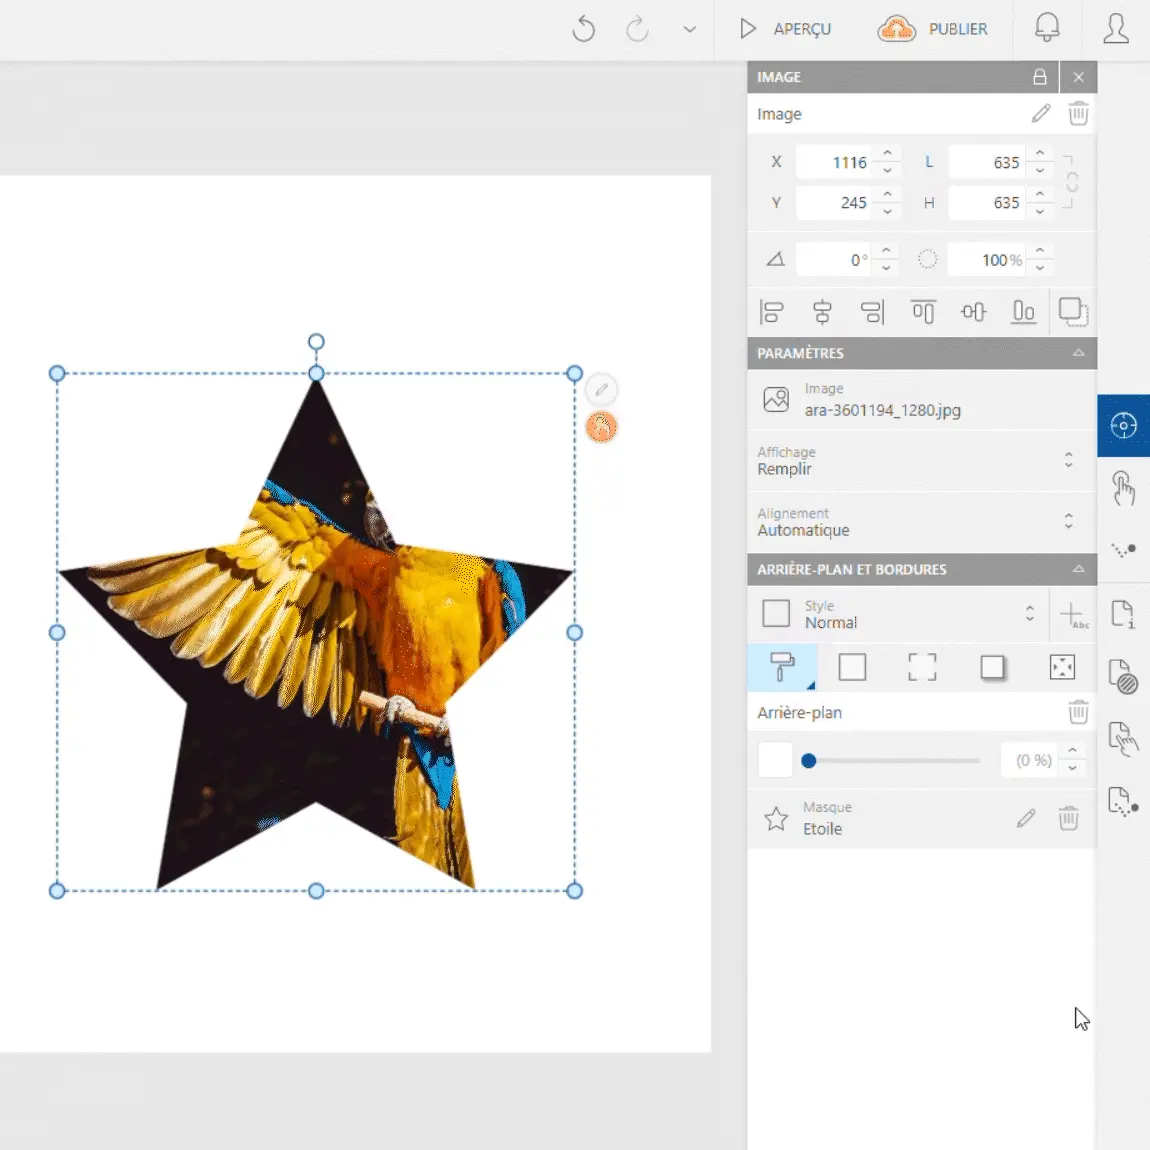Toggle the lock on the Image panel
The image size is (1150, 1150).
(x=1040, y=77)
